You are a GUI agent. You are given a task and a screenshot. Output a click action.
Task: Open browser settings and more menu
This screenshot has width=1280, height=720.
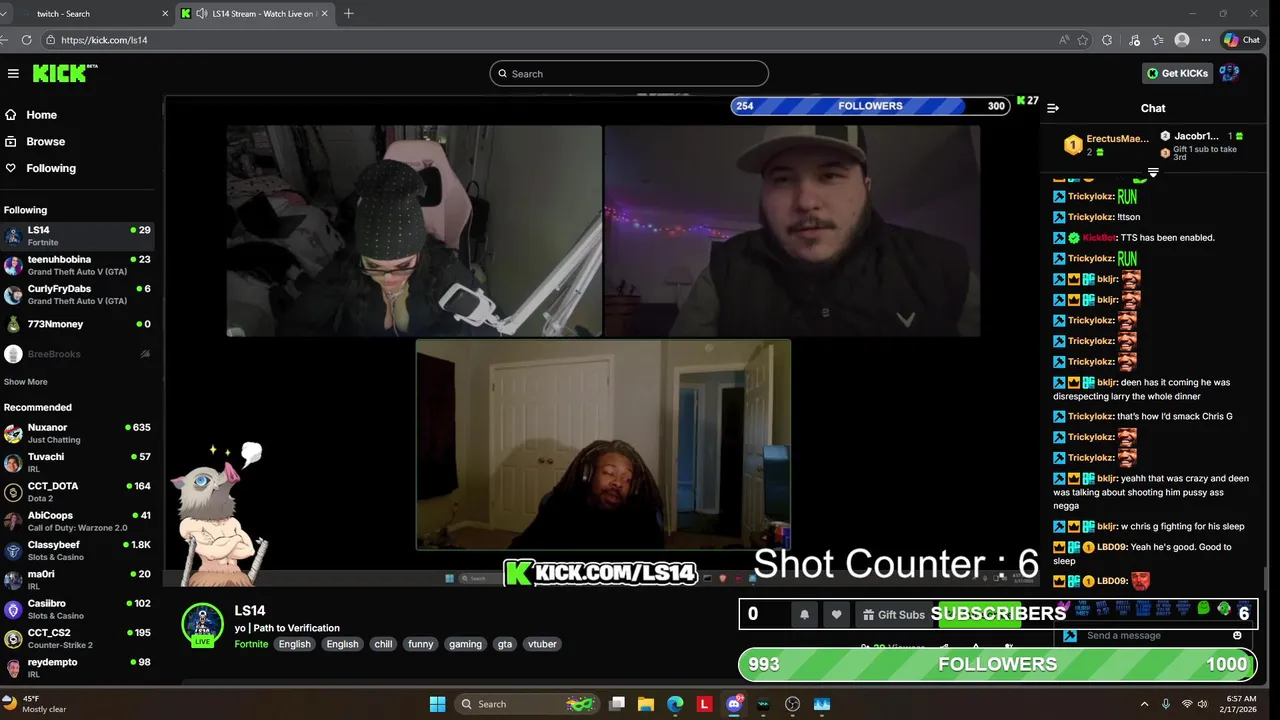(x=1206, y=40)
